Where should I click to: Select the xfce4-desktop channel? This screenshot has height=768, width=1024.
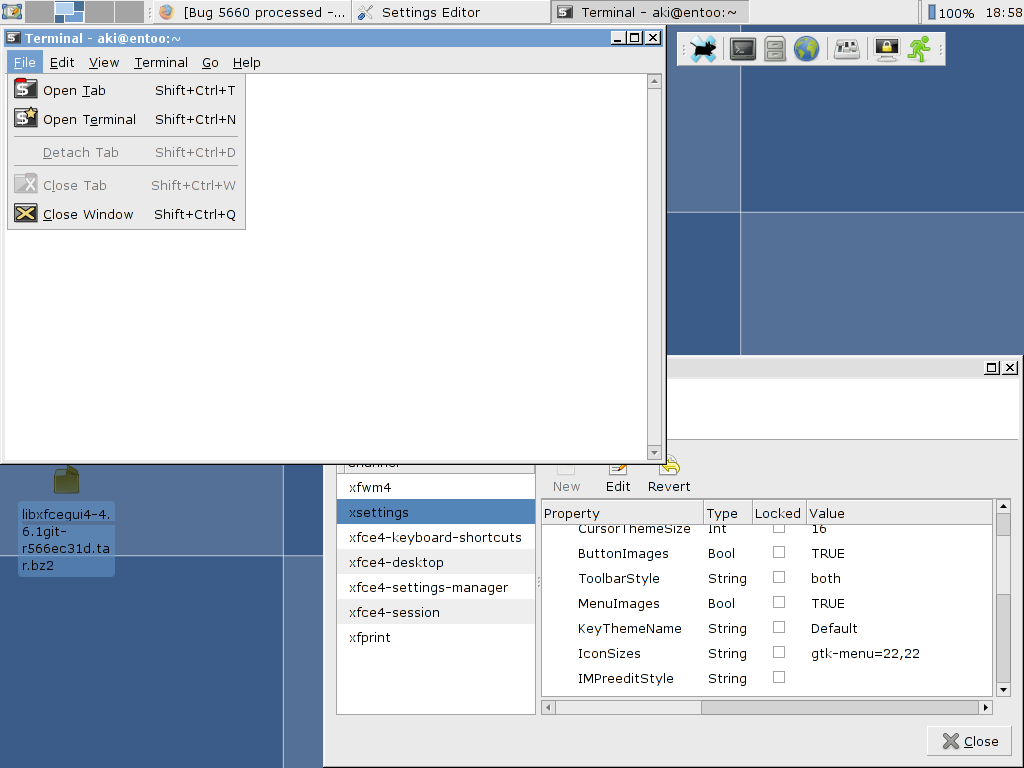coord(396,562)
